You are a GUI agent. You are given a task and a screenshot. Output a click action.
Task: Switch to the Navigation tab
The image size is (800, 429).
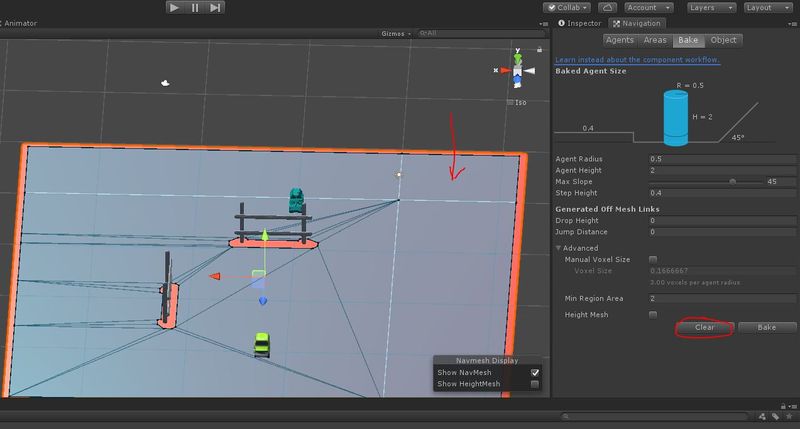click(x=637, y=23)
